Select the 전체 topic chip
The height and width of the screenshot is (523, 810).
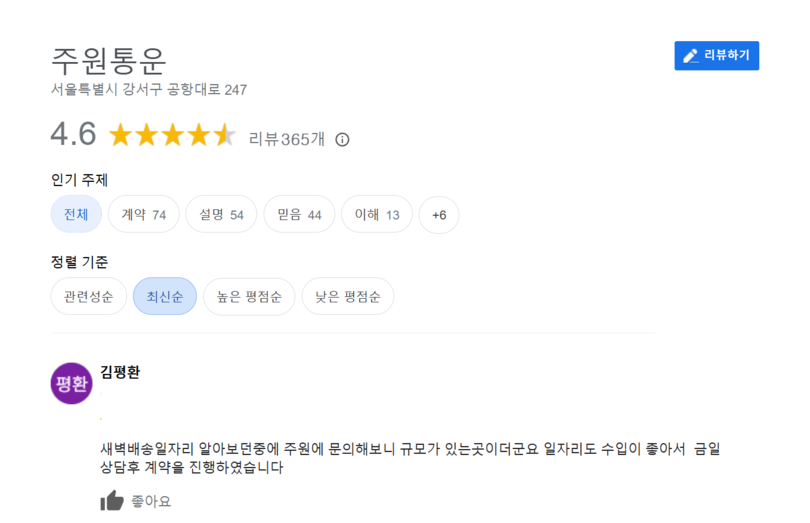tap(76, 214)
